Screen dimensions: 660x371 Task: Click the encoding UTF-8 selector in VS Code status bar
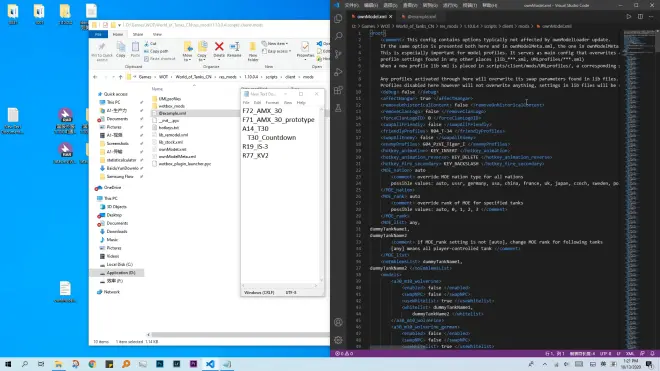[605, 354]
